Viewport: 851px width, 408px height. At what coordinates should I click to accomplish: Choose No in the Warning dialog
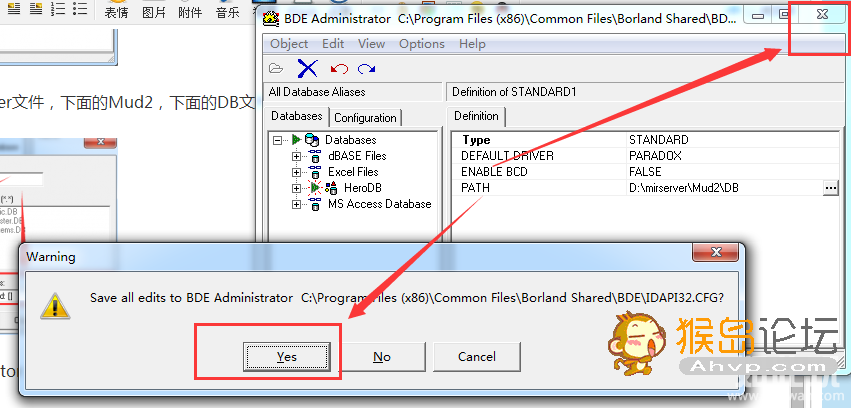[x=382, y=356]
